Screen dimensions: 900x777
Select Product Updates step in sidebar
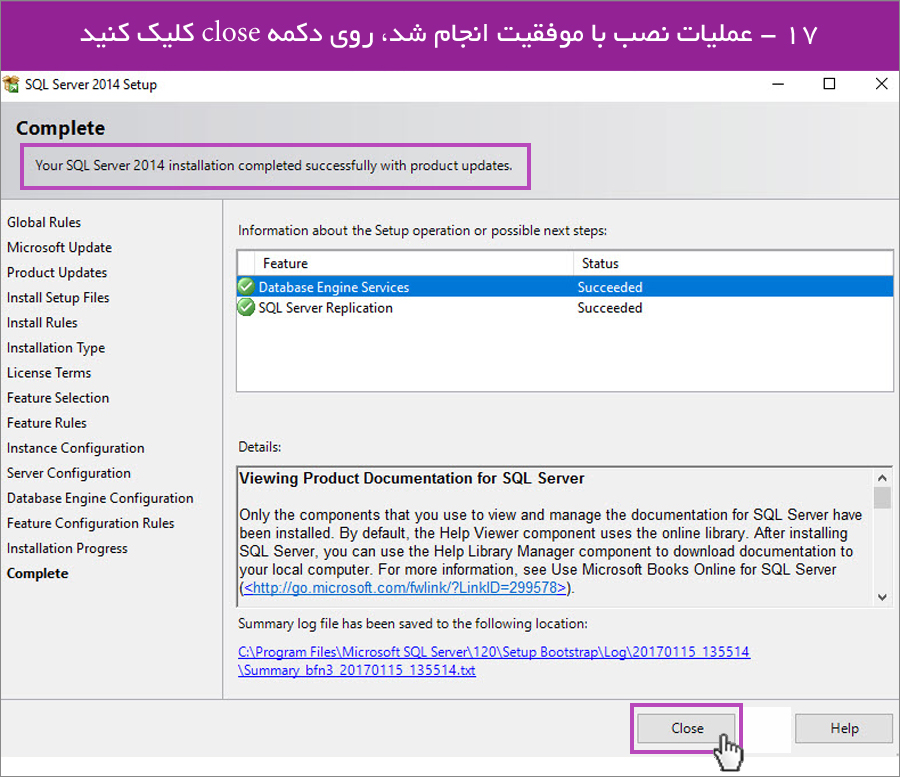(x=57, y=273)
